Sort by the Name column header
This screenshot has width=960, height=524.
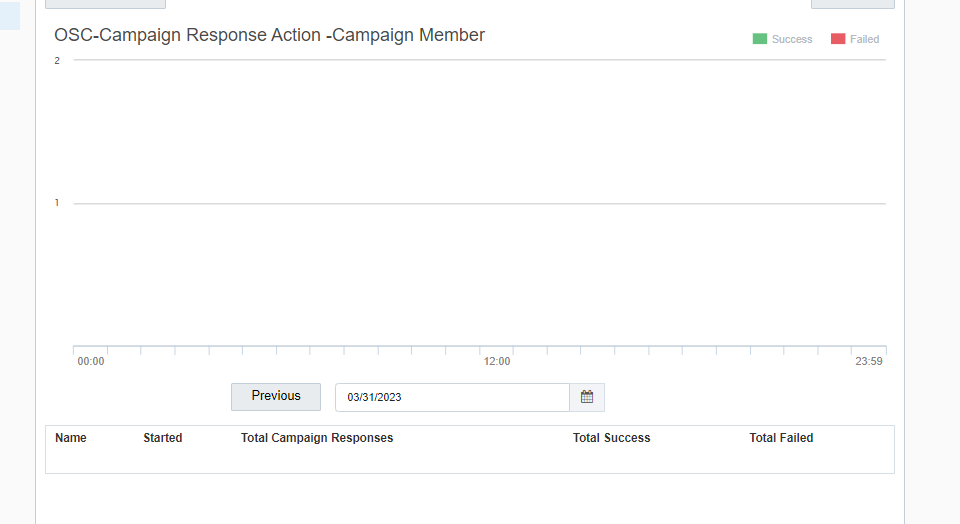pos(70,438)
